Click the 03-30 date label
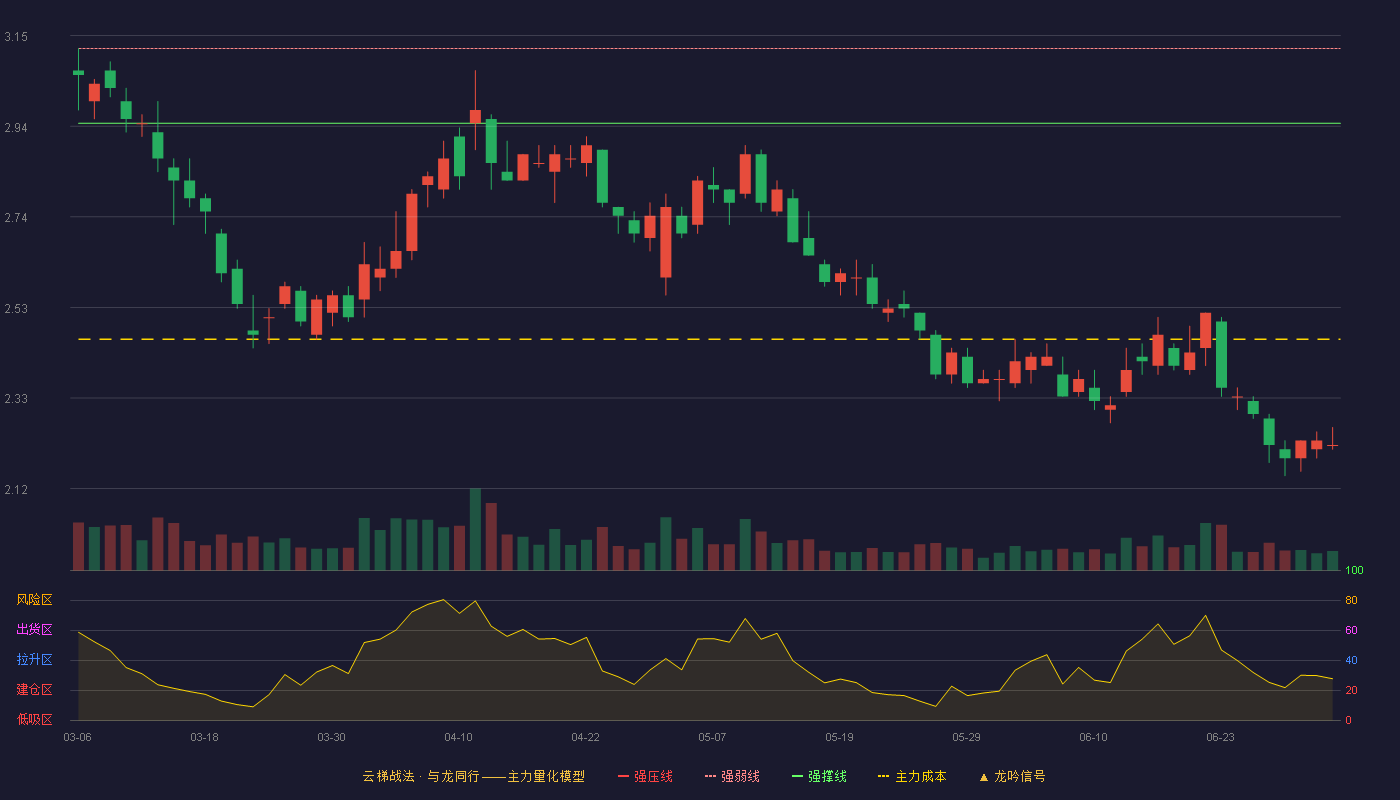This screenshot has width=1400, height=800. (331, 737)
